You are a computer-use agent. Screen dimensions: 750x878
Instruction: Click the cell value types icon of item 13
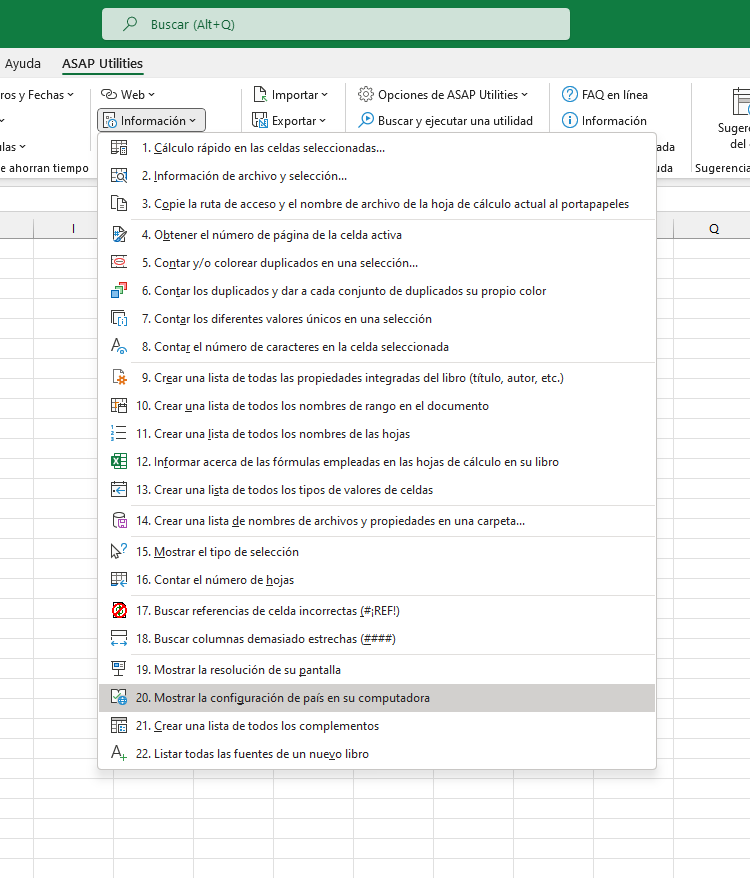coord(119,490)
